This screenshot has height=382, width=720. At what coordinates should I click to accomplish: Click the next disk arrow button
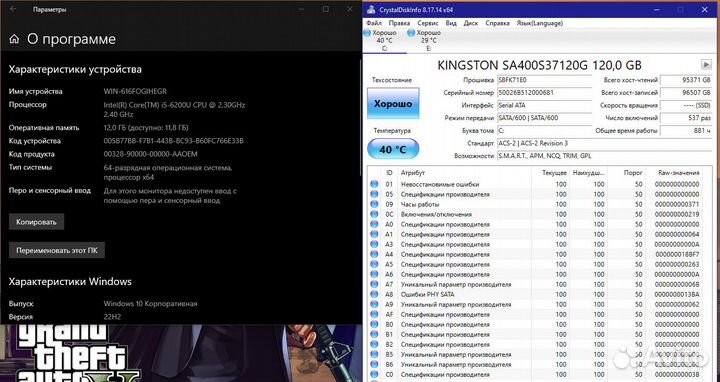[706, 64]
